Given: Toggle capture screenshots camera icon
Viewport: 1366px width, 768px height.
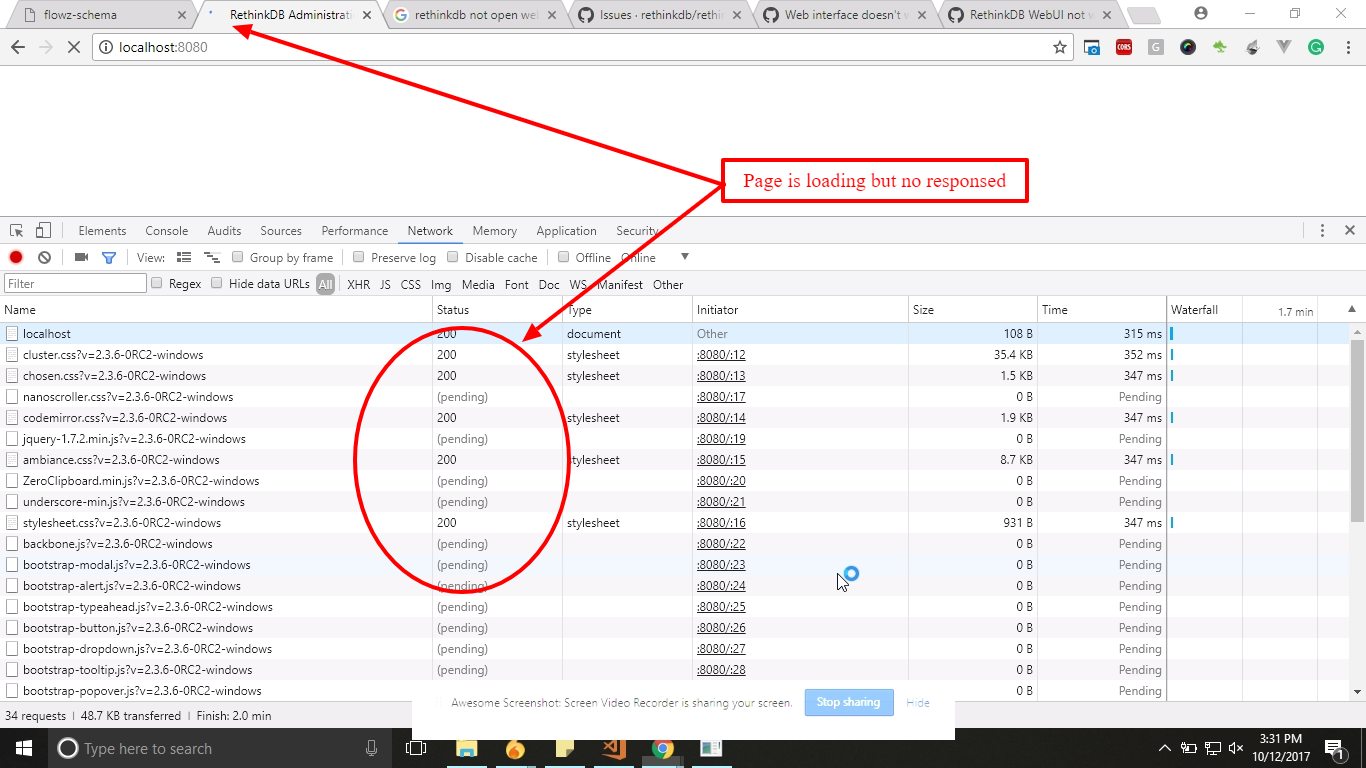Looking at the screenshot, I should coord(82,257).
